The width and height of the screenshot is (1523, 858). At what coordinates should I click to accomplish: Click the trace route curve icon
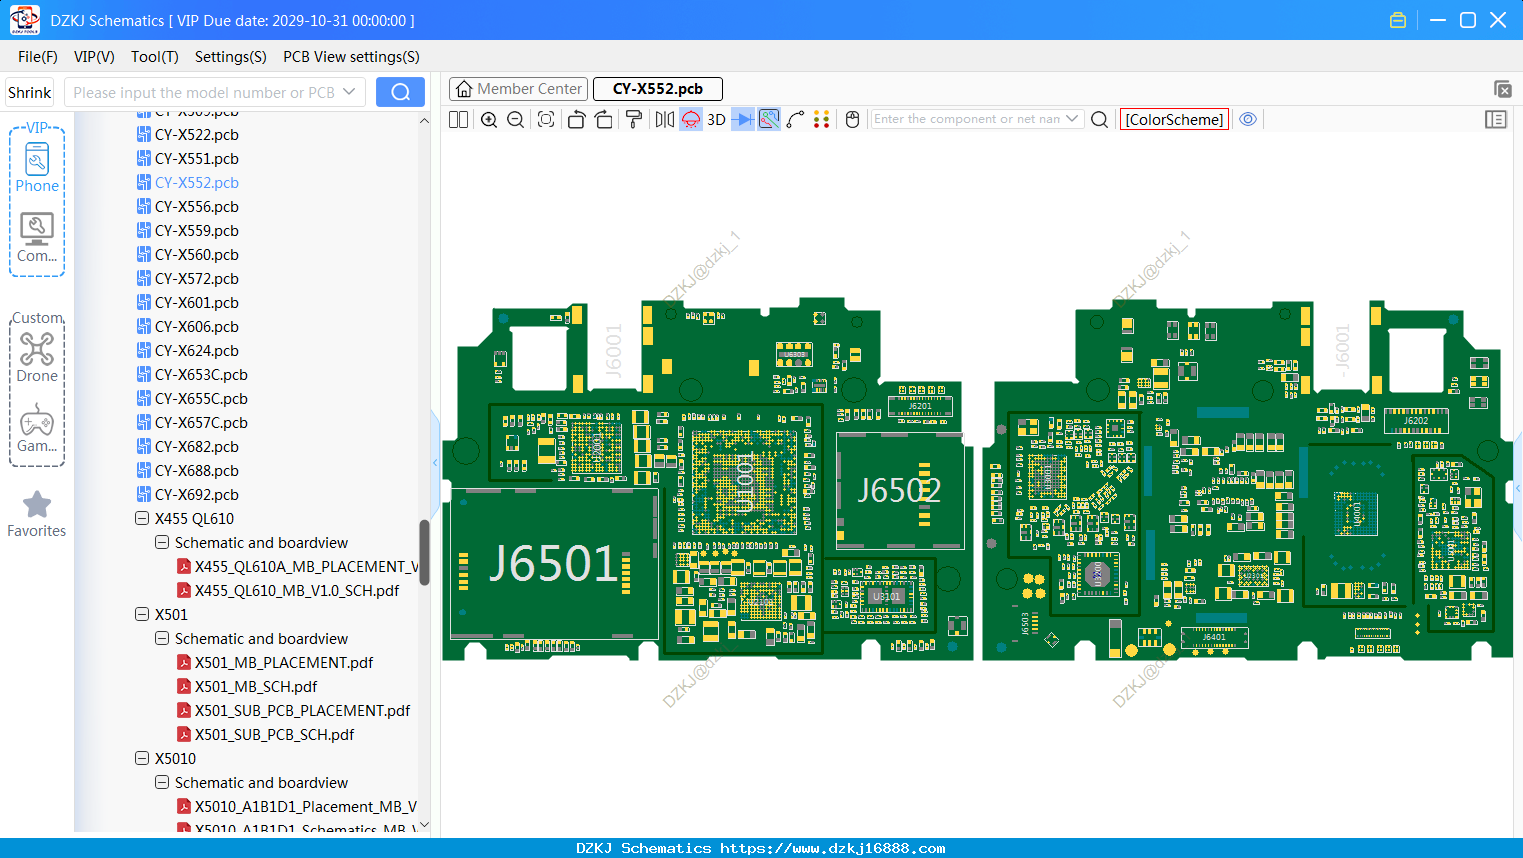pos(795,119)
